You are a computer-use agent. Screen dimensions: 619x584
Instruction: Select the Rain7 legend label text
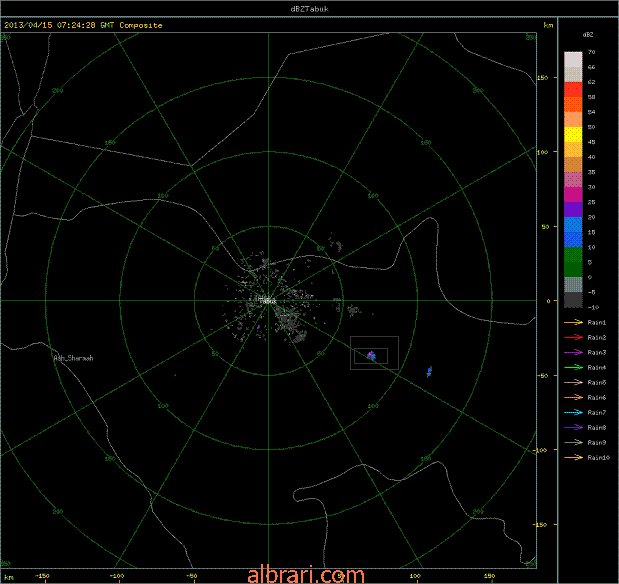596,413
